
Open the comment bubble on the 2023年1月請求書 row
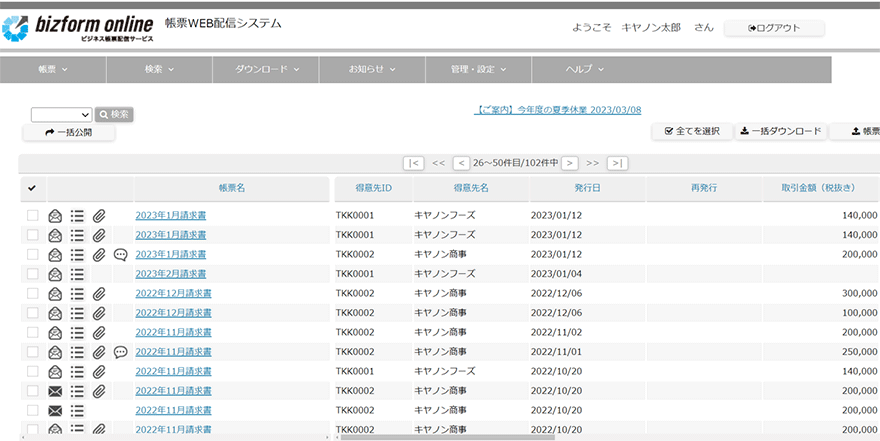(x=121, y=254)
